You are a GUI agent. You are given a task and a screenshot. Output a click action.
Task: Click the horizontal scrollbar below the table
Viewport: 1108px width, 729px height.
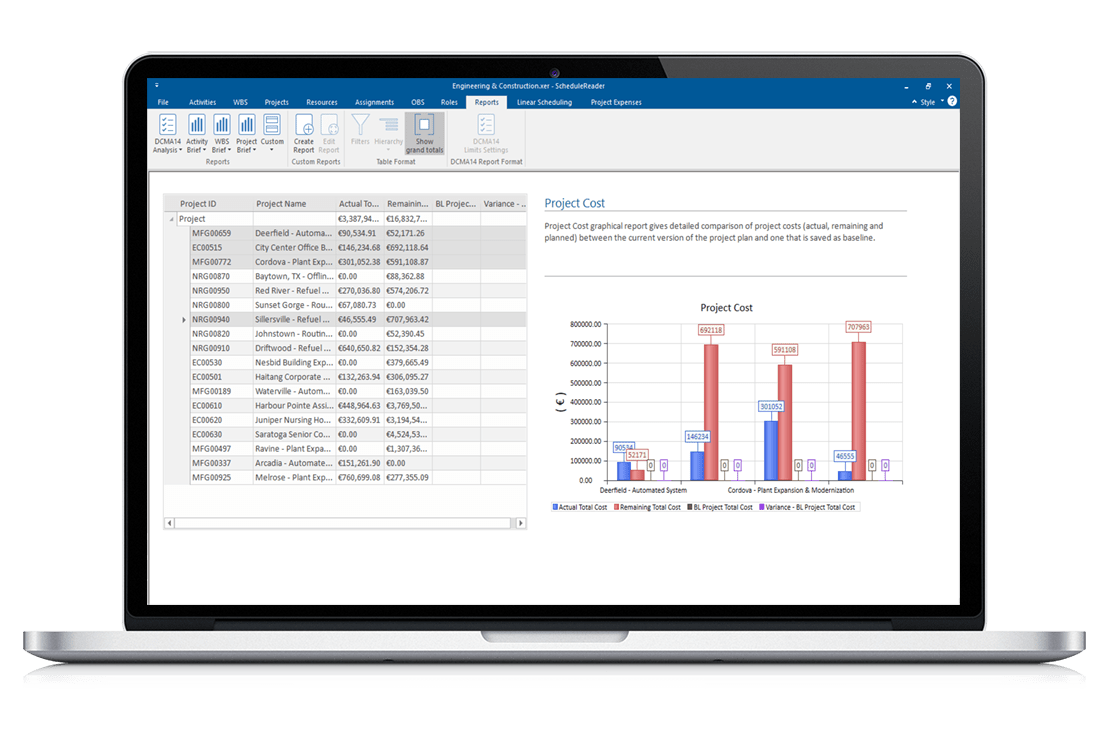[x=340, y=522]
